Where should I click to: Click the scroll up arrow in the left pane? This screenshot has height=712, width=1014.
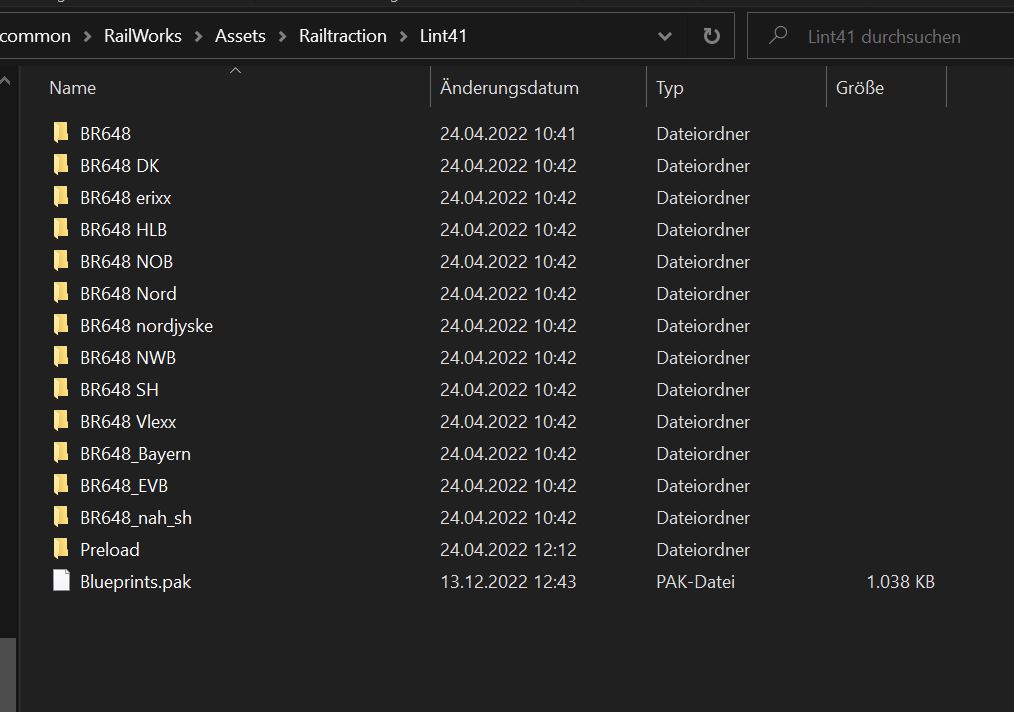click(x=6, y=81)
